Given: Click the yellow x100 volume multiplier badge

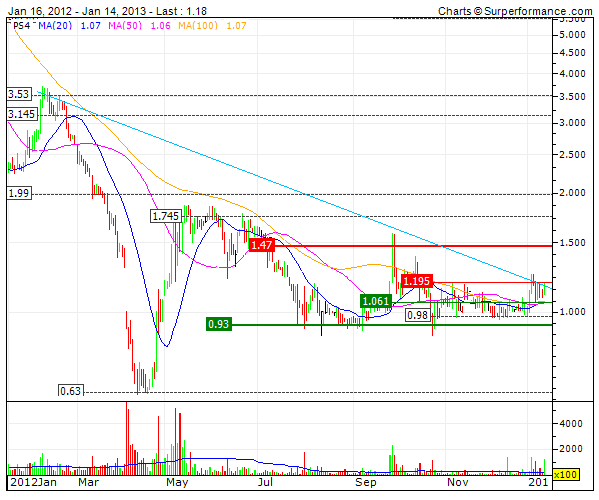Looking at the screenshot, I should (565, 475).
